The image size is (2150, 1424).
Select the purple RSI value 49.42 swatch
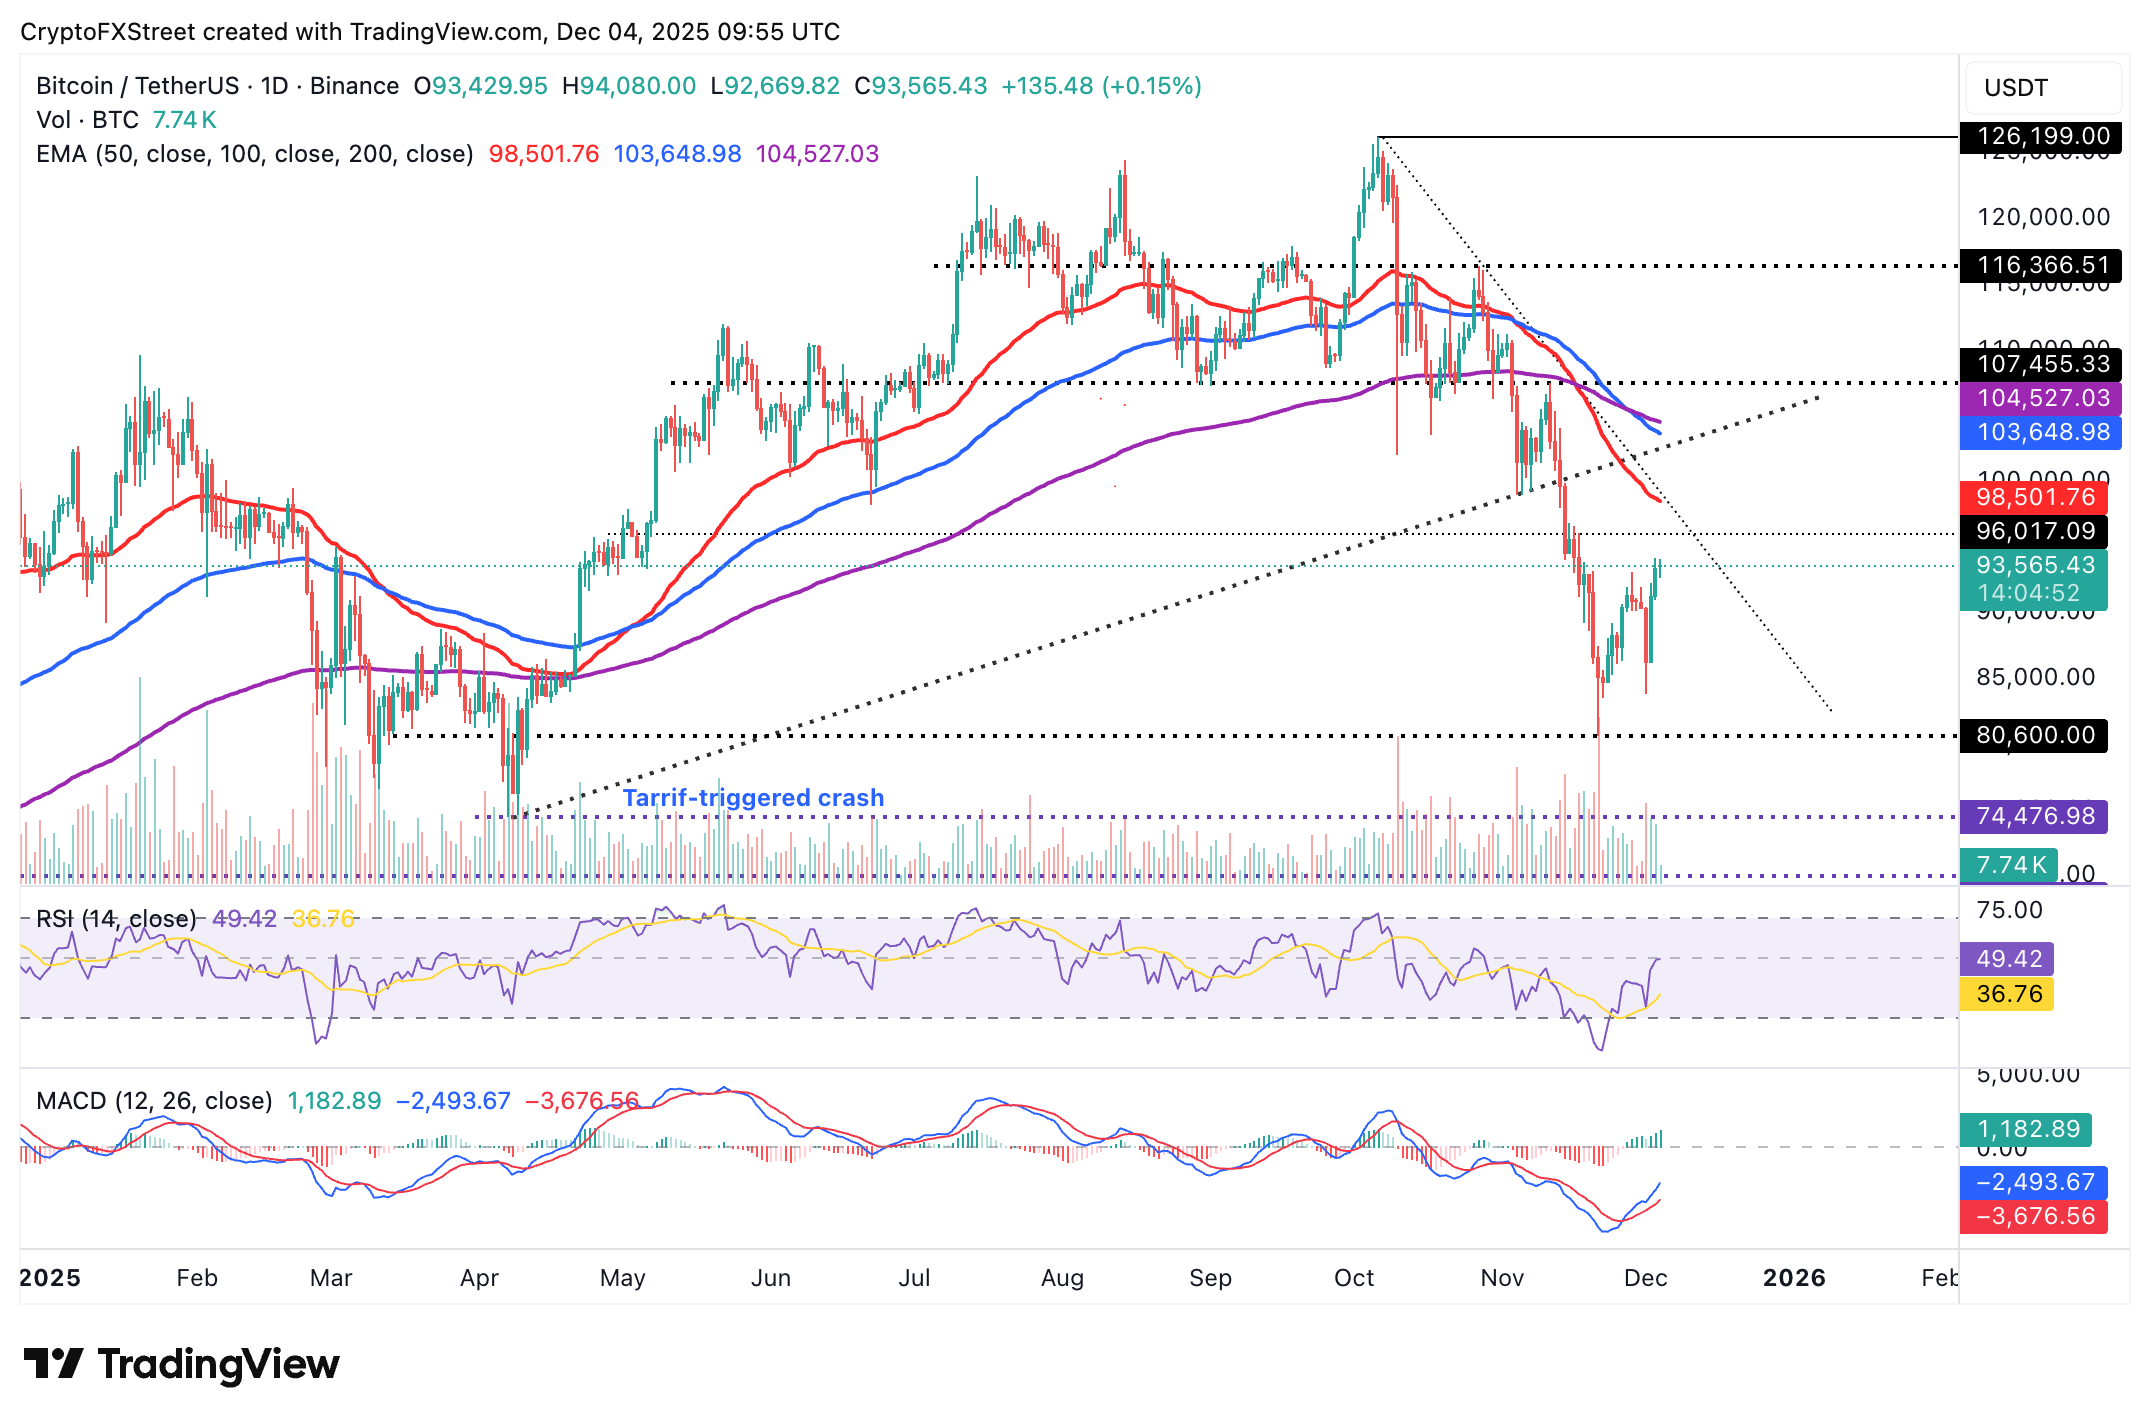[x=2007, y=960]
